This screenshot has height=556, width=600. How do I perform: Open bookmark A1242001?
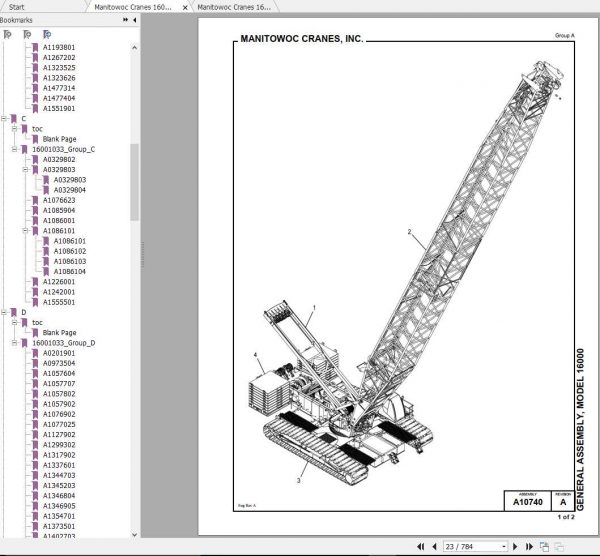tap(59, 292)
